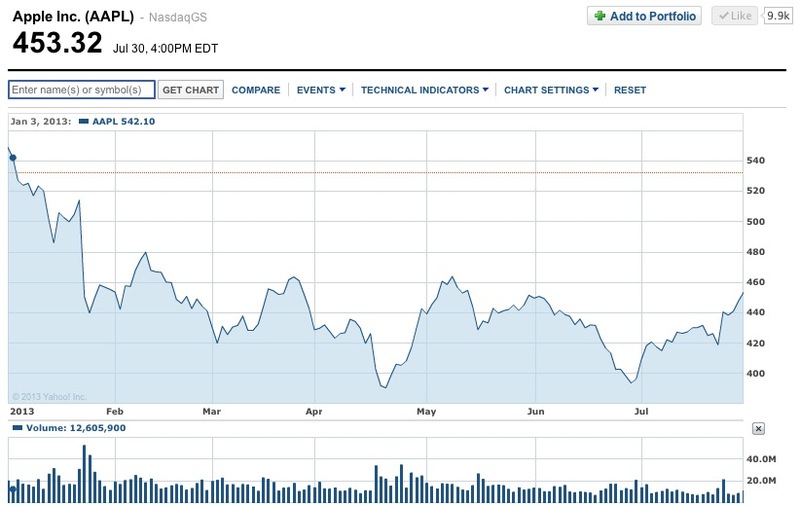
Task: Click the 460 price axis label
Action: pos(756,282)
